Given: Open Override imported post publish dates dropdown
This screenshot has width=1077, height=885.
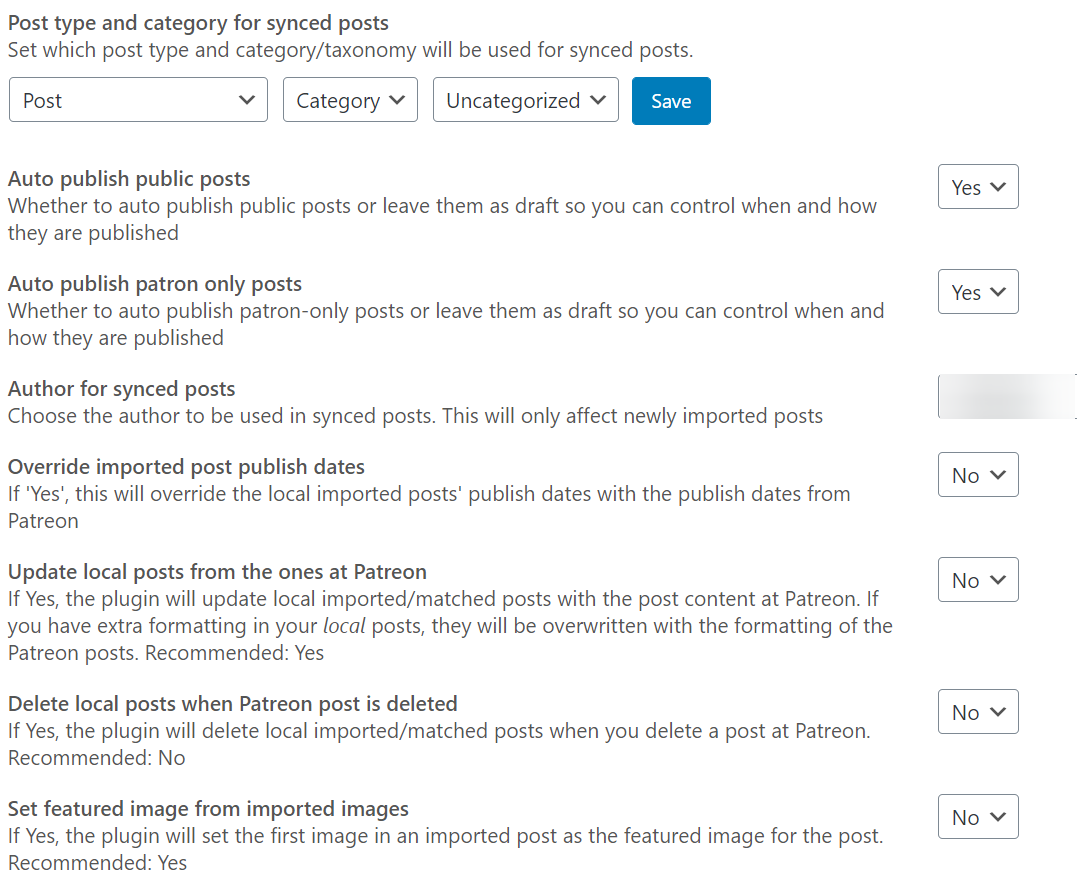Looking at the screenshot, I should tap(978, 475).
